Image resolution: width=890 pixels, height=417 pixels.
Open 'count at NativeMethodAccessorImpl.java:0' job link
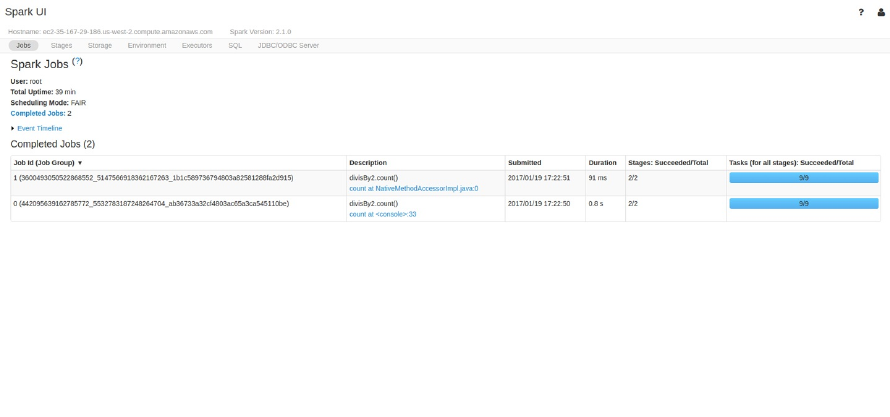click(413, 188)
